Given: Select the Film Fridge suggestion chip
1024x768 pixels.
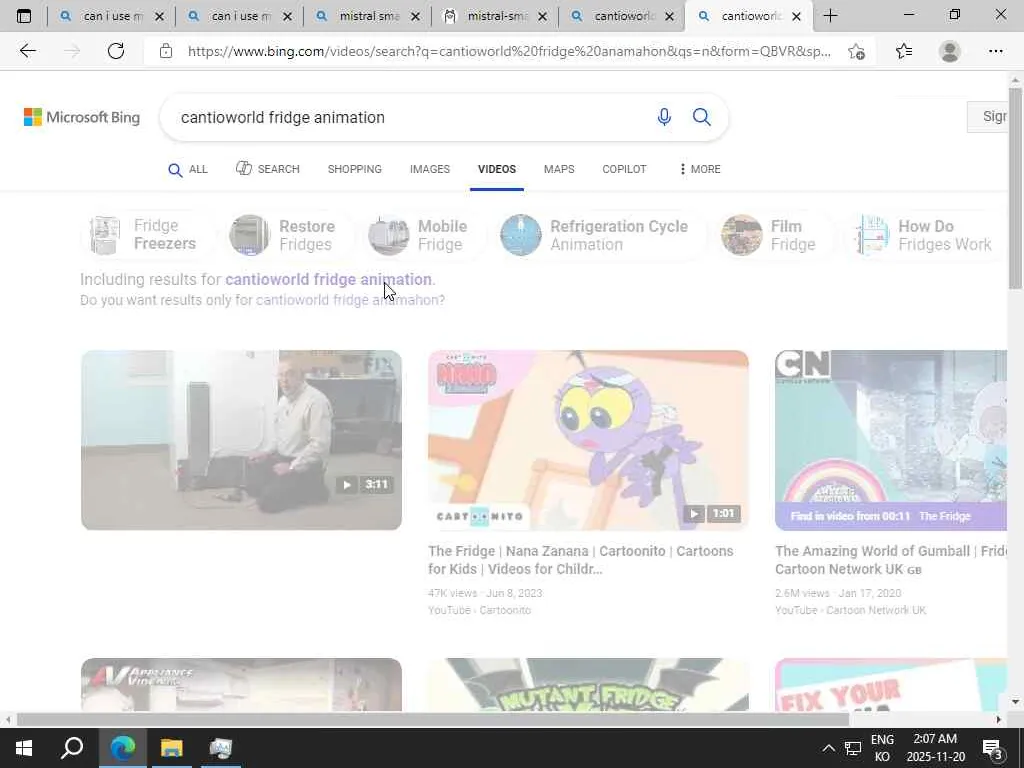Looking at the screenshot, I should 775,235.
